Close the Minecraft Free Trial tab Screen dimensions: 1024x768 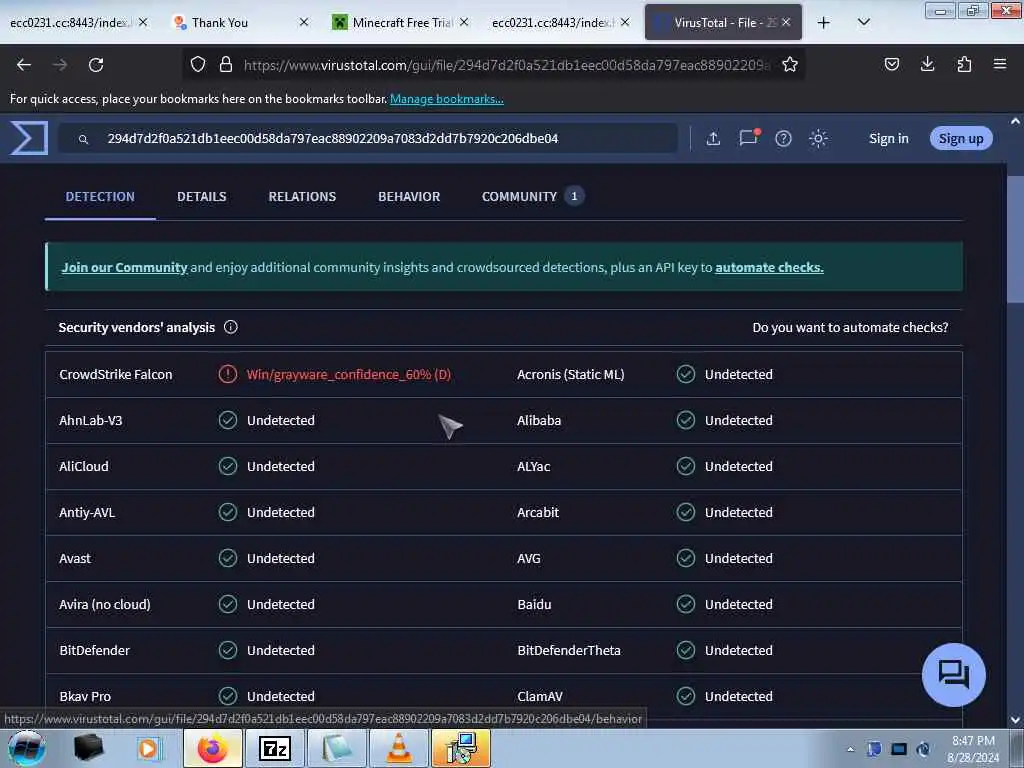click(464, 22)
